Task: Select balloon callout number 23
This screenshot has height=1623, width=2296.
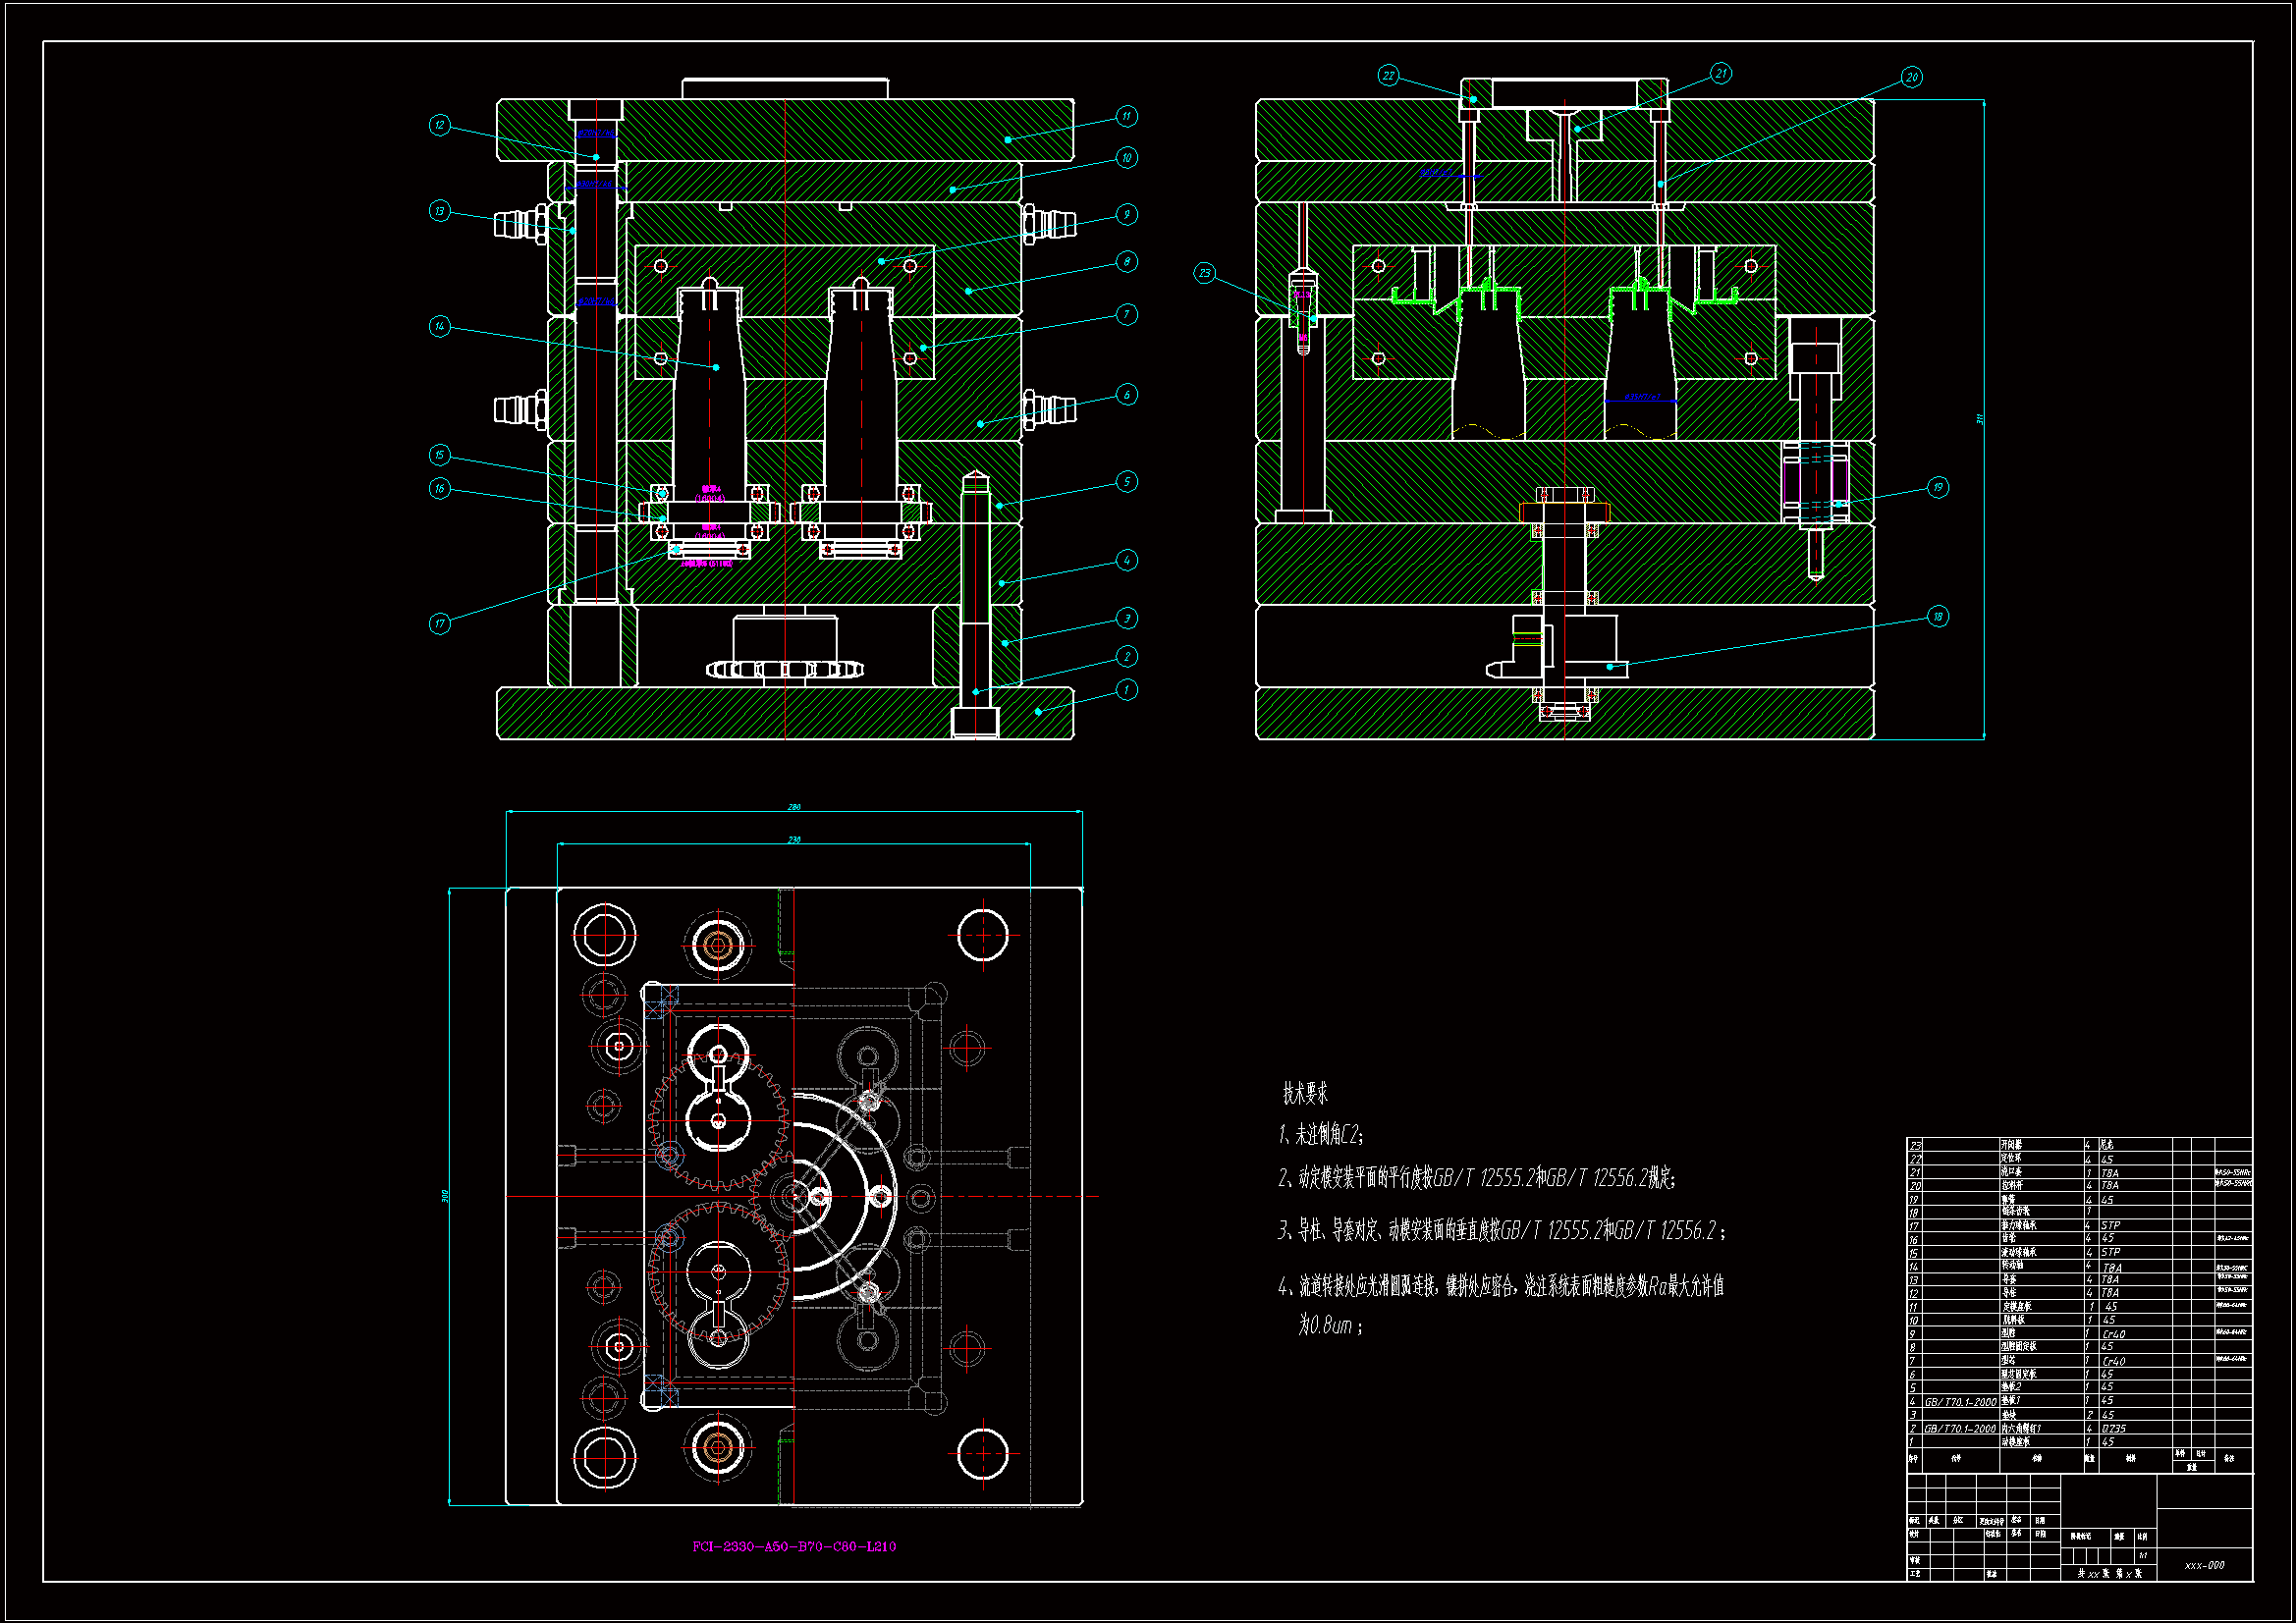Action: [1205, 273]
